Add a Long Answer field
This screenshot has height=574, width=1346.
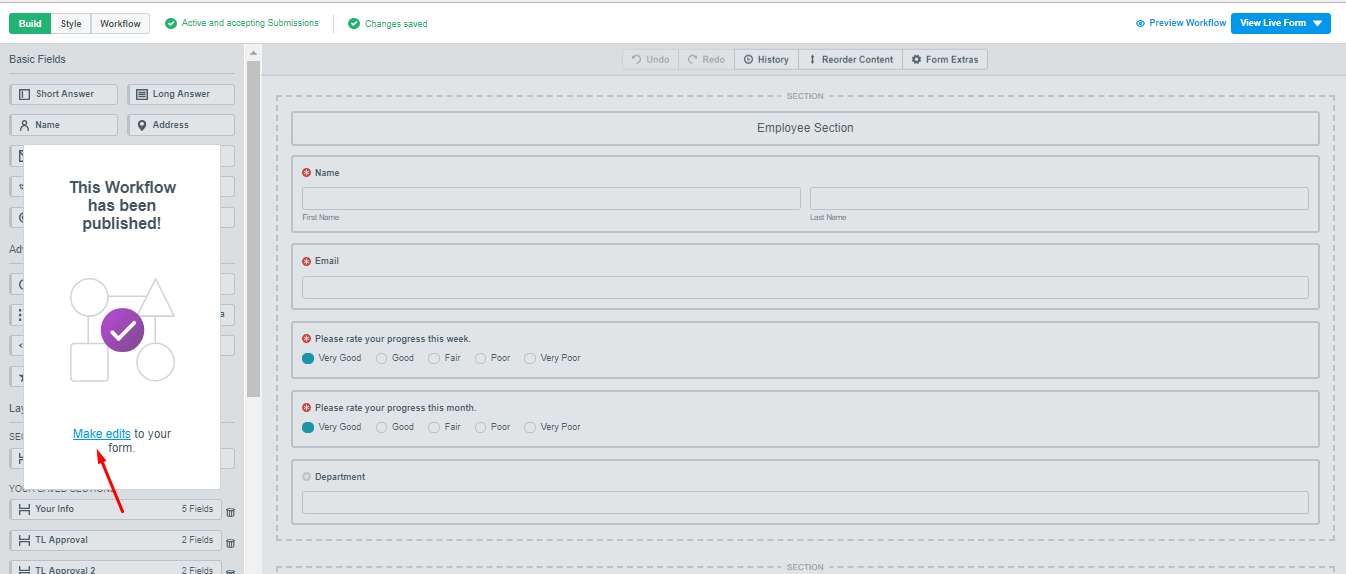pos(181,94)
